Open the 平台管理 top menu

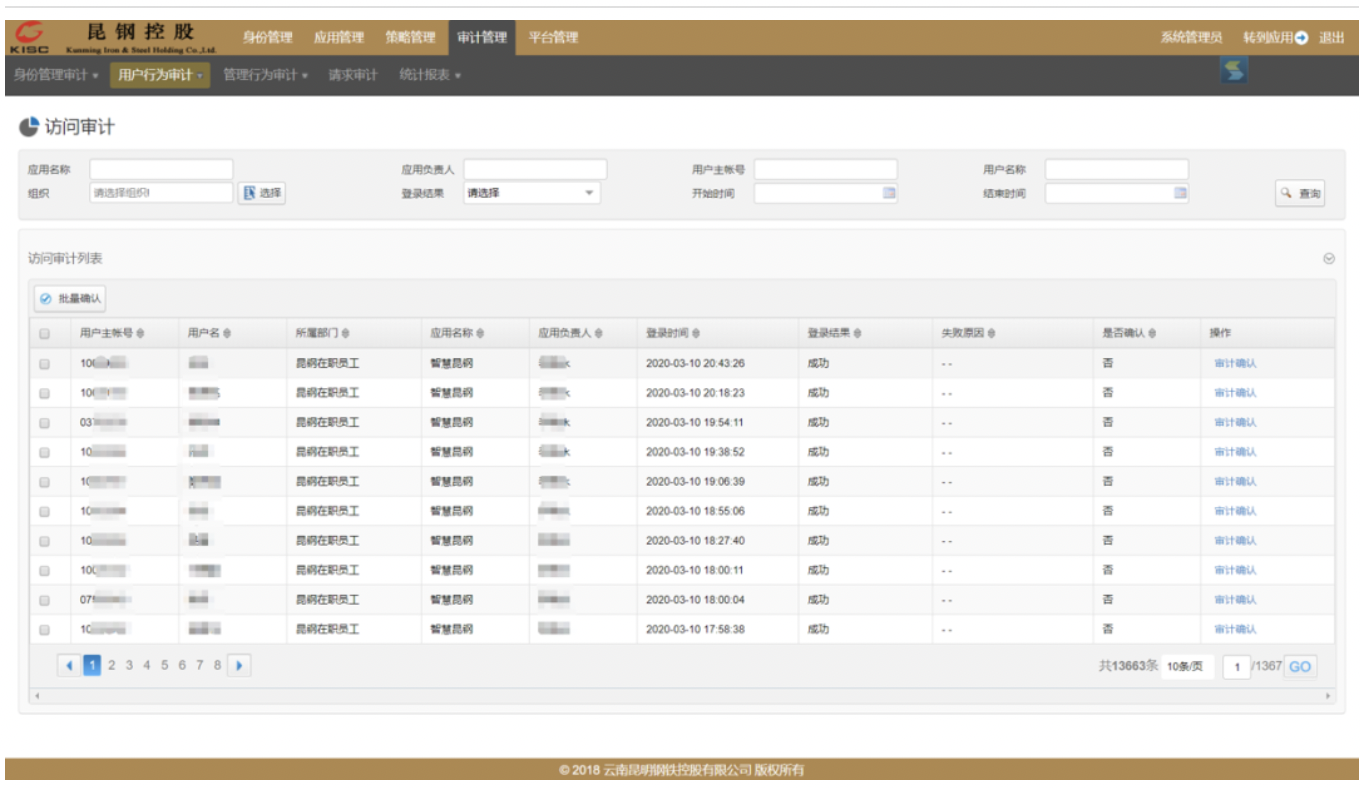[553, 38]
